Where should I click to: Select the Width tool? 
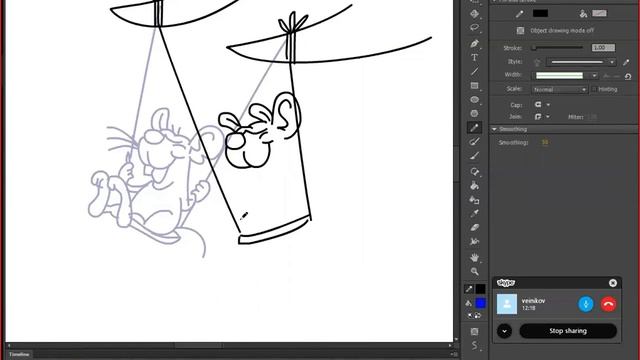pyautogui.click(x=474, y=242)
